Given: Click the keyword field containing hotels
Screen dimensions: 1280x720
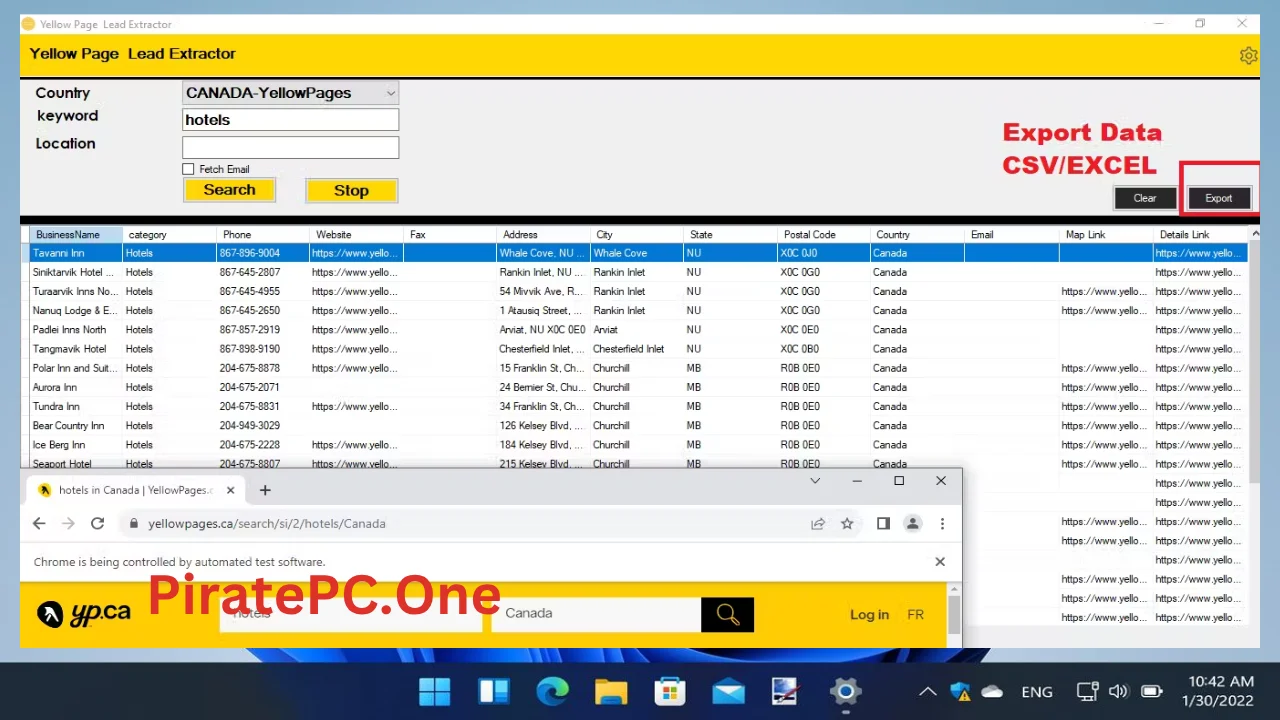Looking at the screenshot, I should (x=290, y=120).
